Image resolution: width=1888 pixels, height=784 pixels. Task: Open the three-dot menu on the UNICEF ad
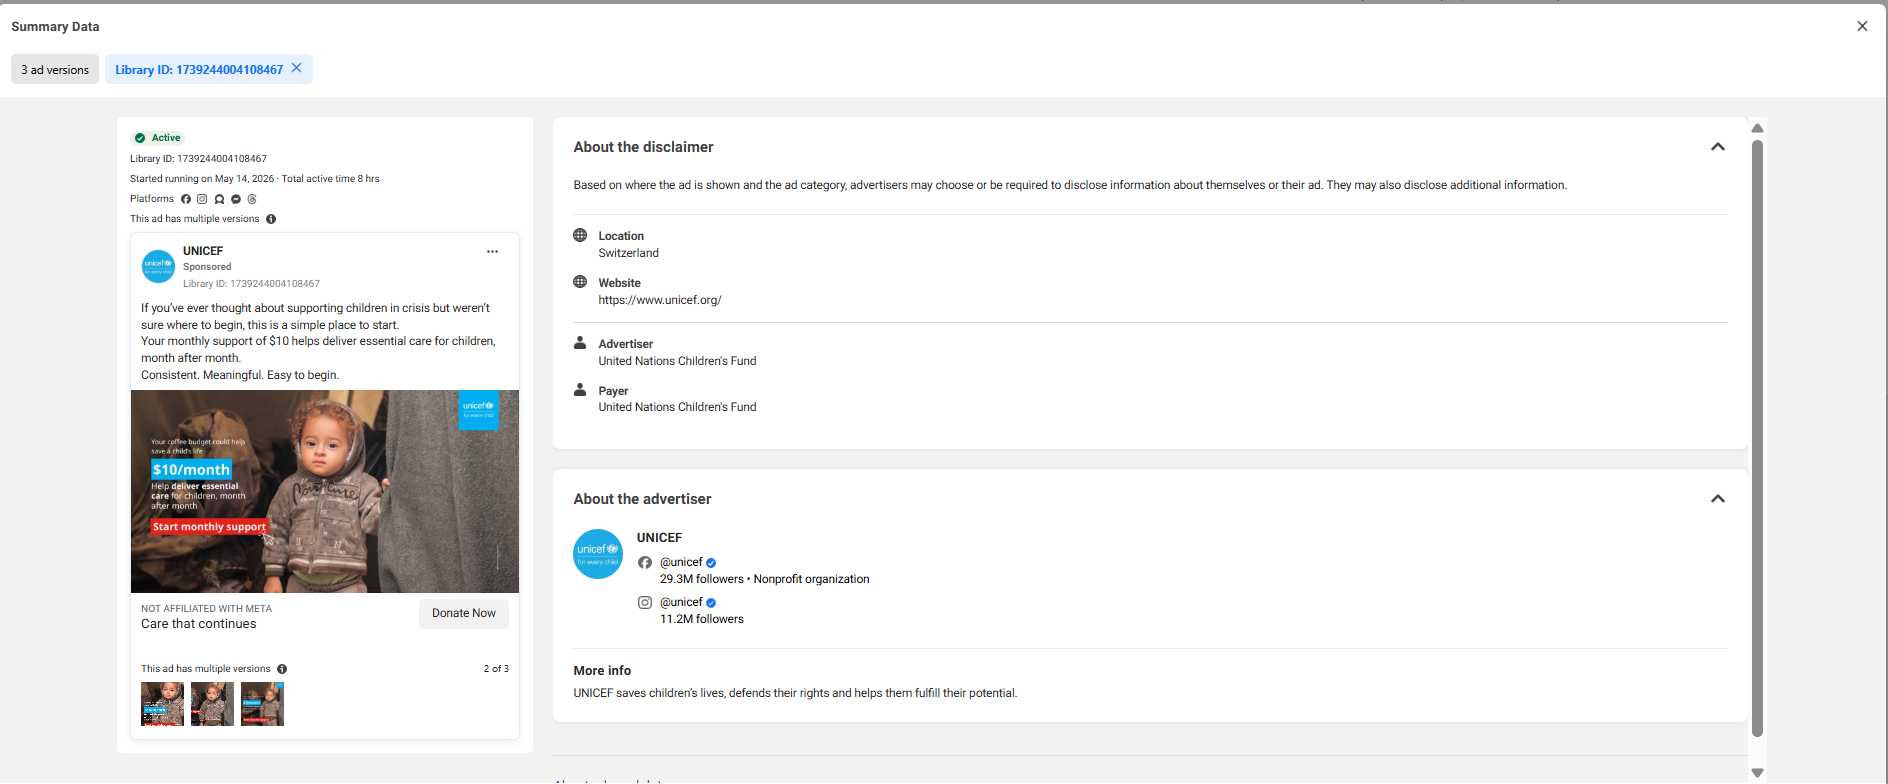[x=492, y=252]
